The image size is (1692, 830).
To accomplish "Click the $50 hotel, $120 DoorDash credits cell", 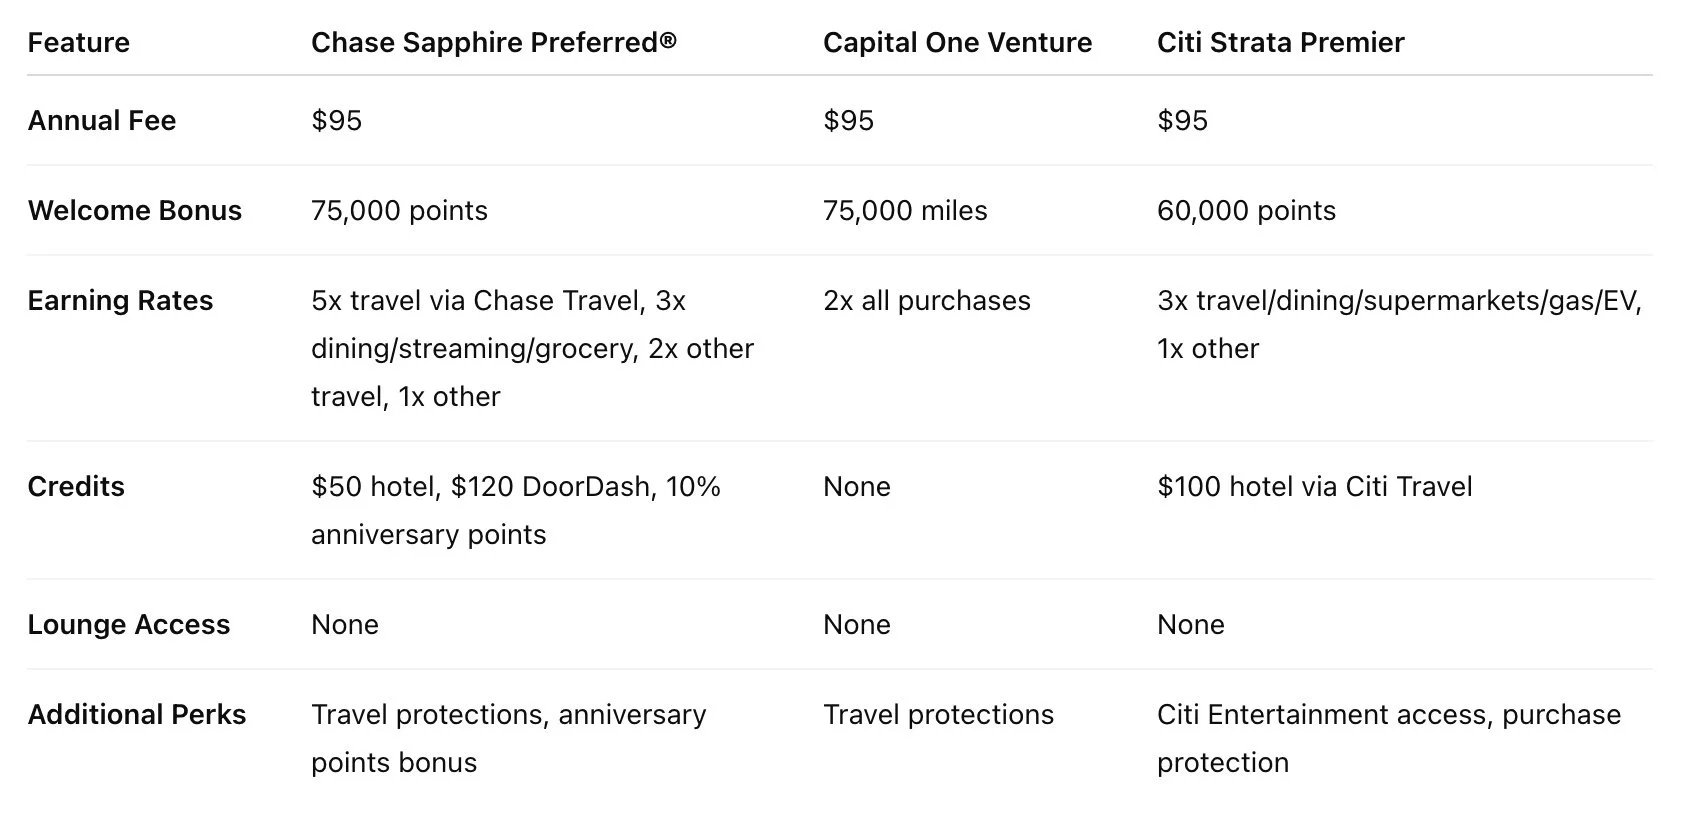I will [515, 487].
